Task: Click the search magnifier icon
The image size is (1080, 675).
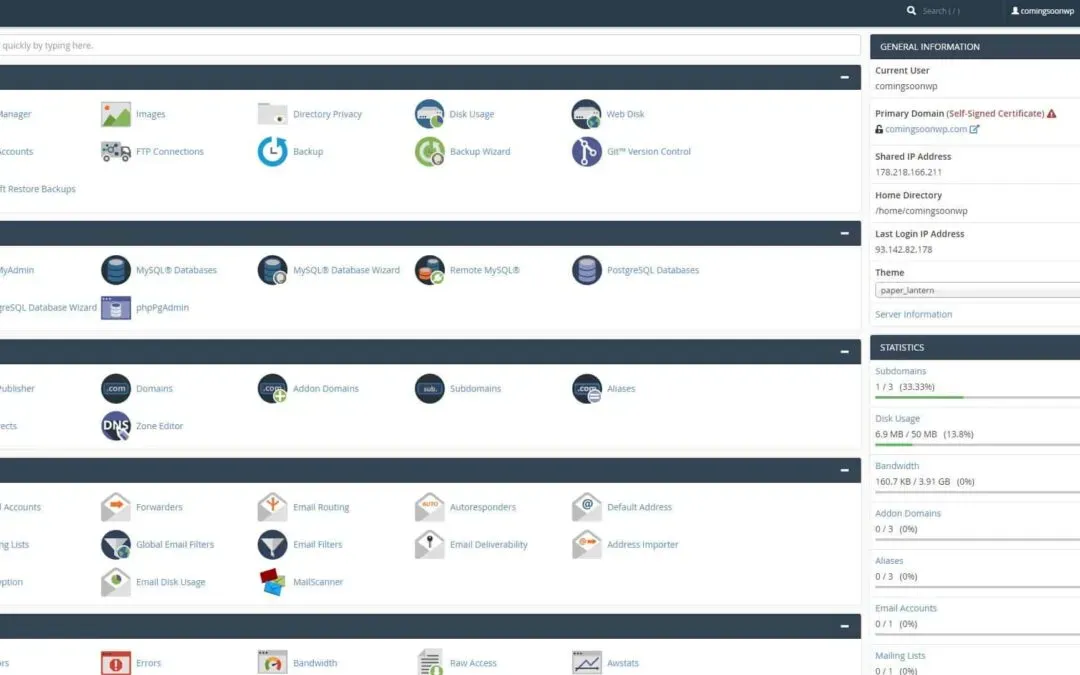Action: tap(911, 11)
